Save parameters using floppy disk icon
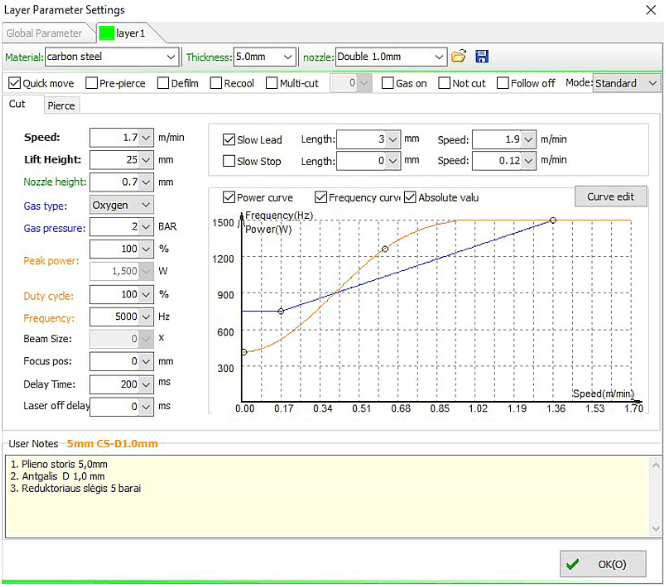Screen dimensions: 666x587 click(482, 56)
